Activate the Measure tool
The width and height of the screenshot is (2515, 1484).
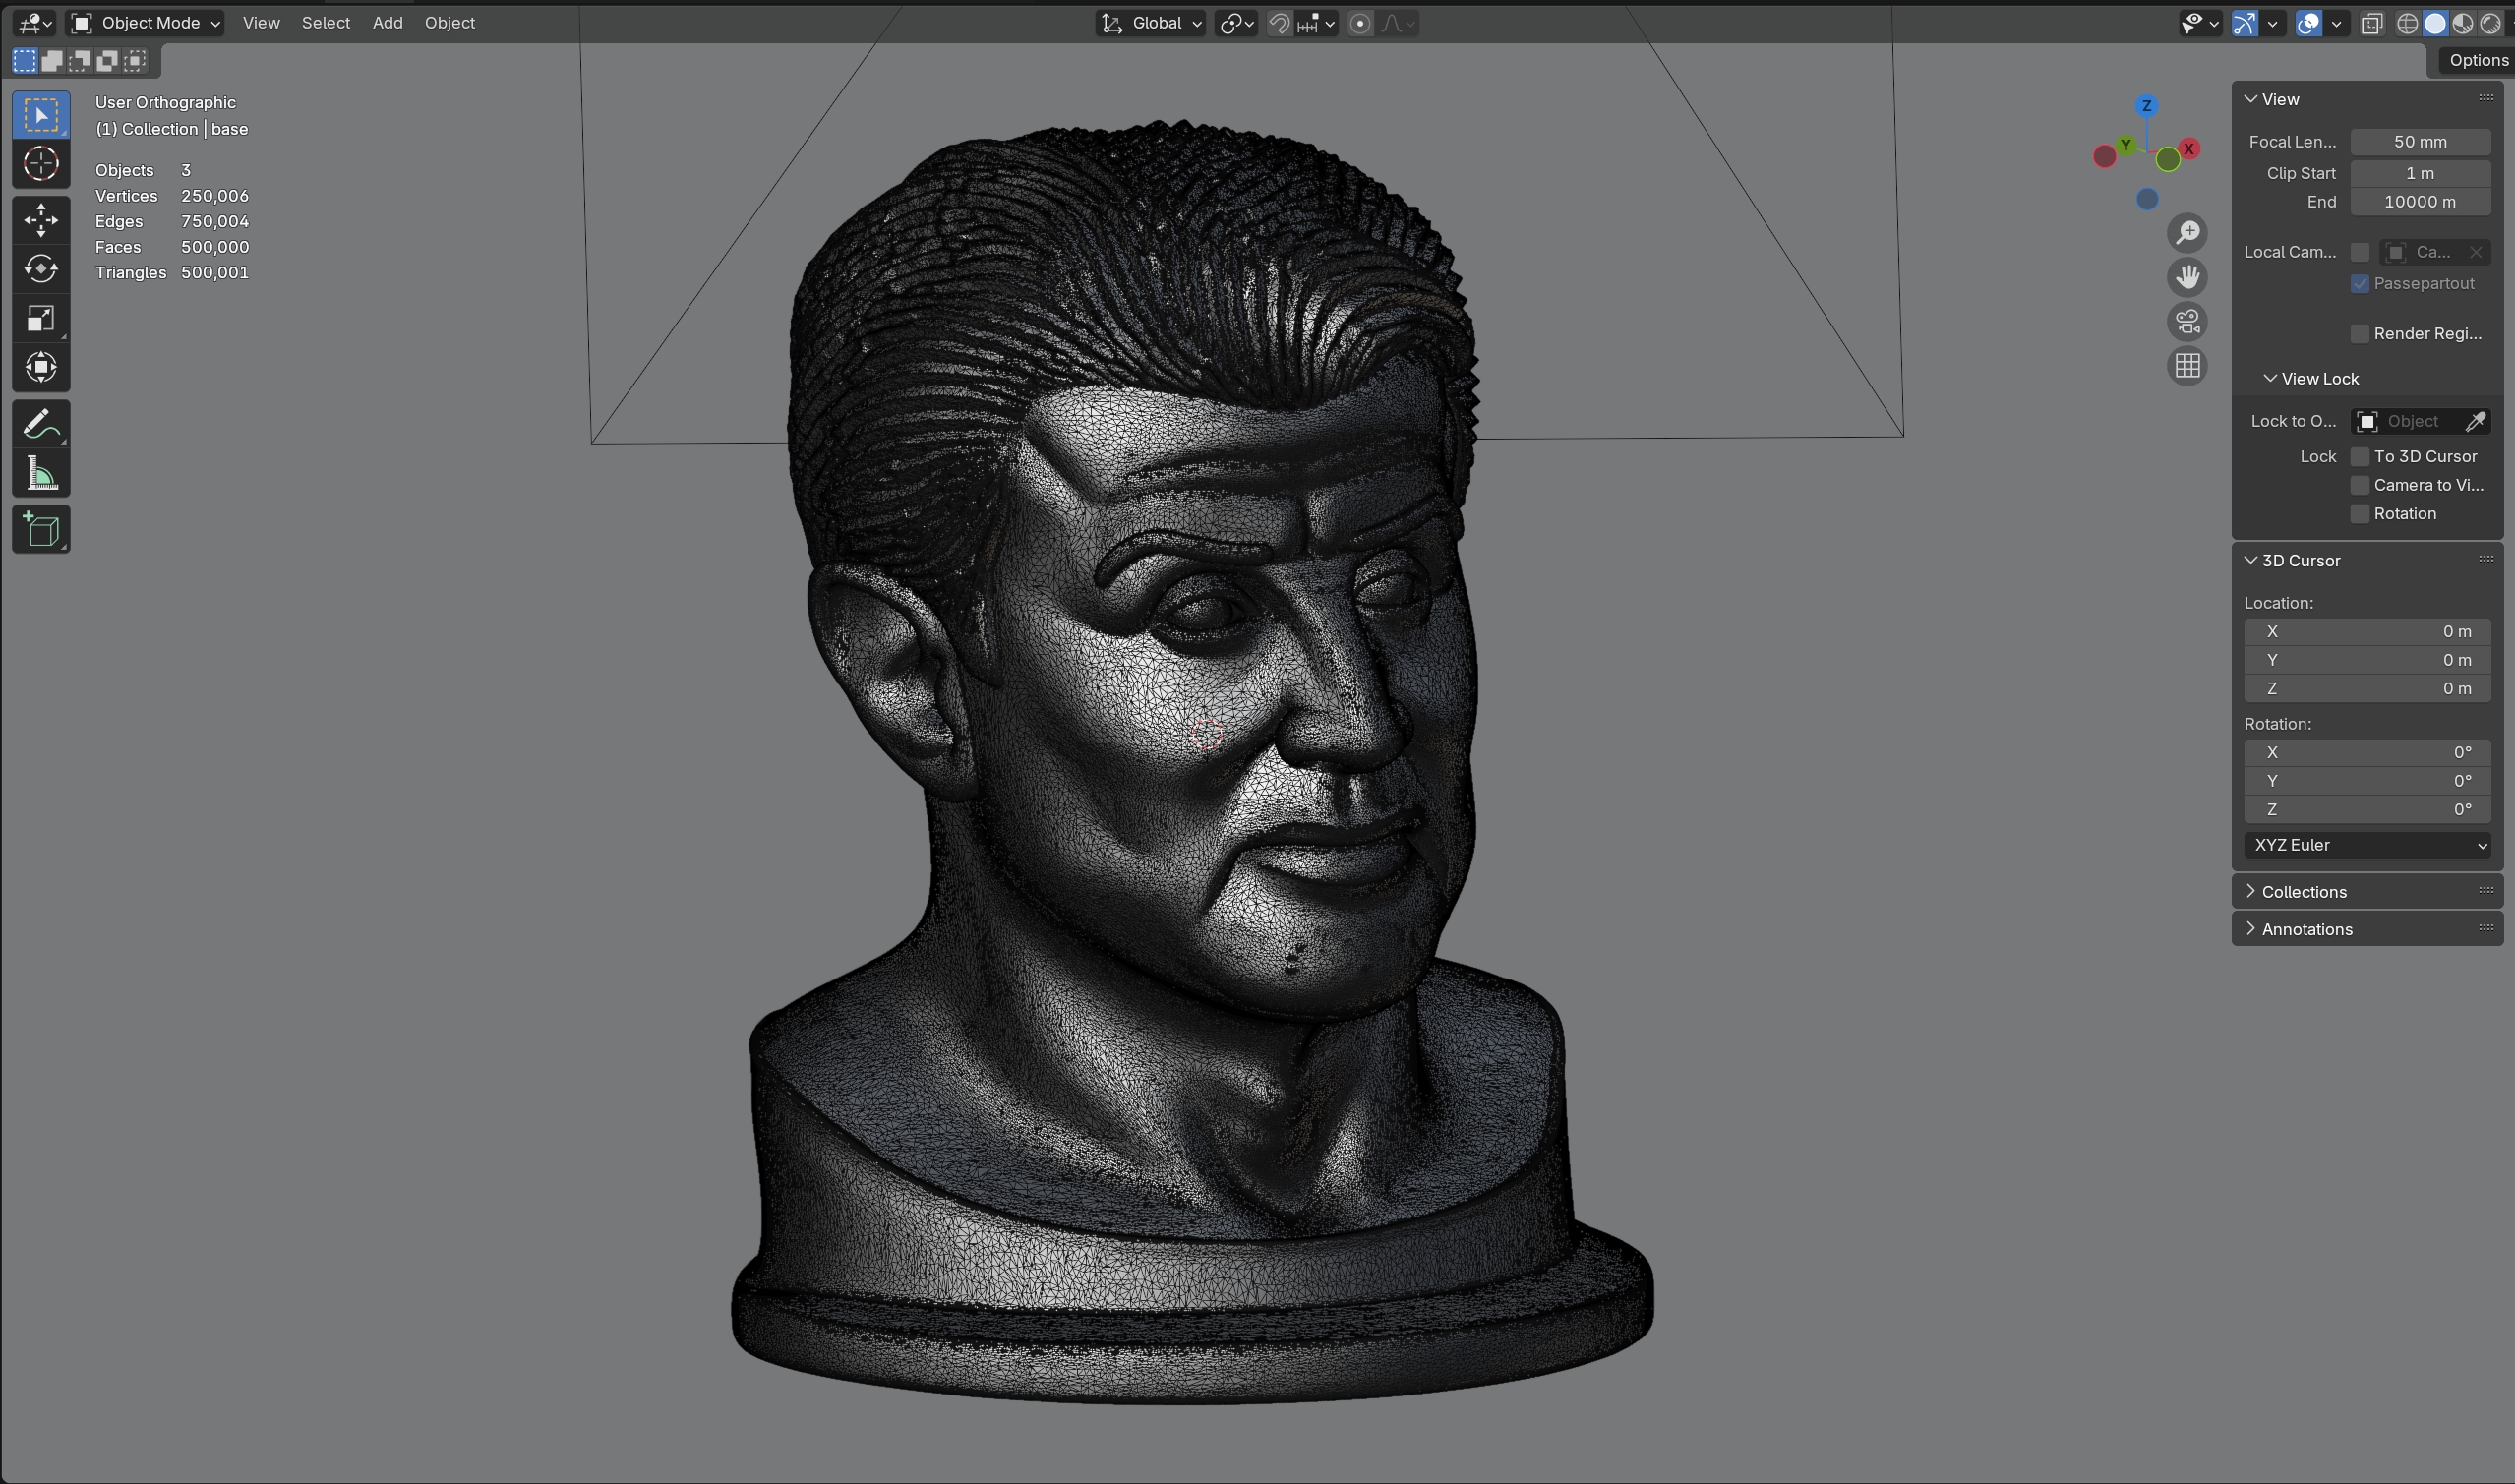click(x=41, y=473)
